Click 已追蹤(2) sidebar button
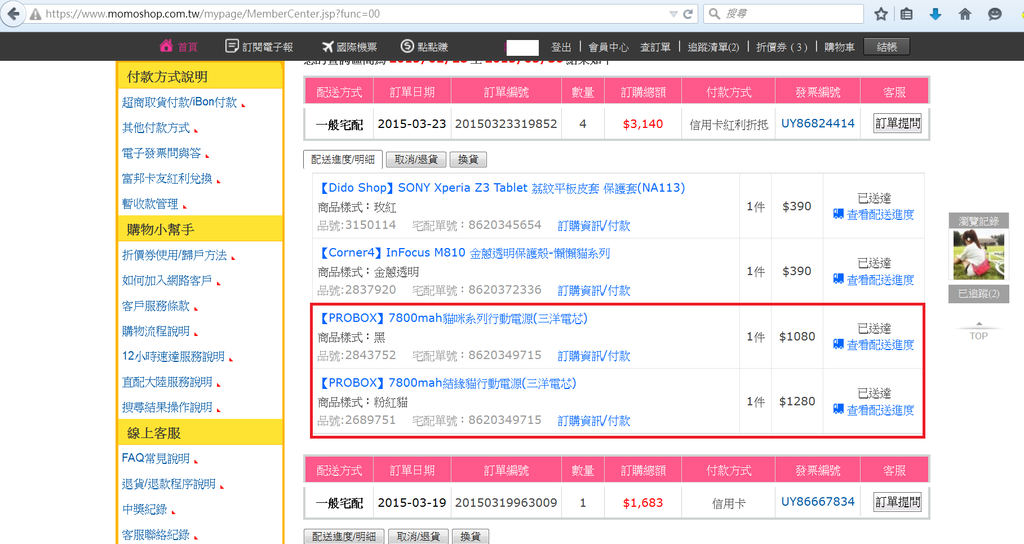This screenshot has width=1024, height=544. tap(978, 294)
